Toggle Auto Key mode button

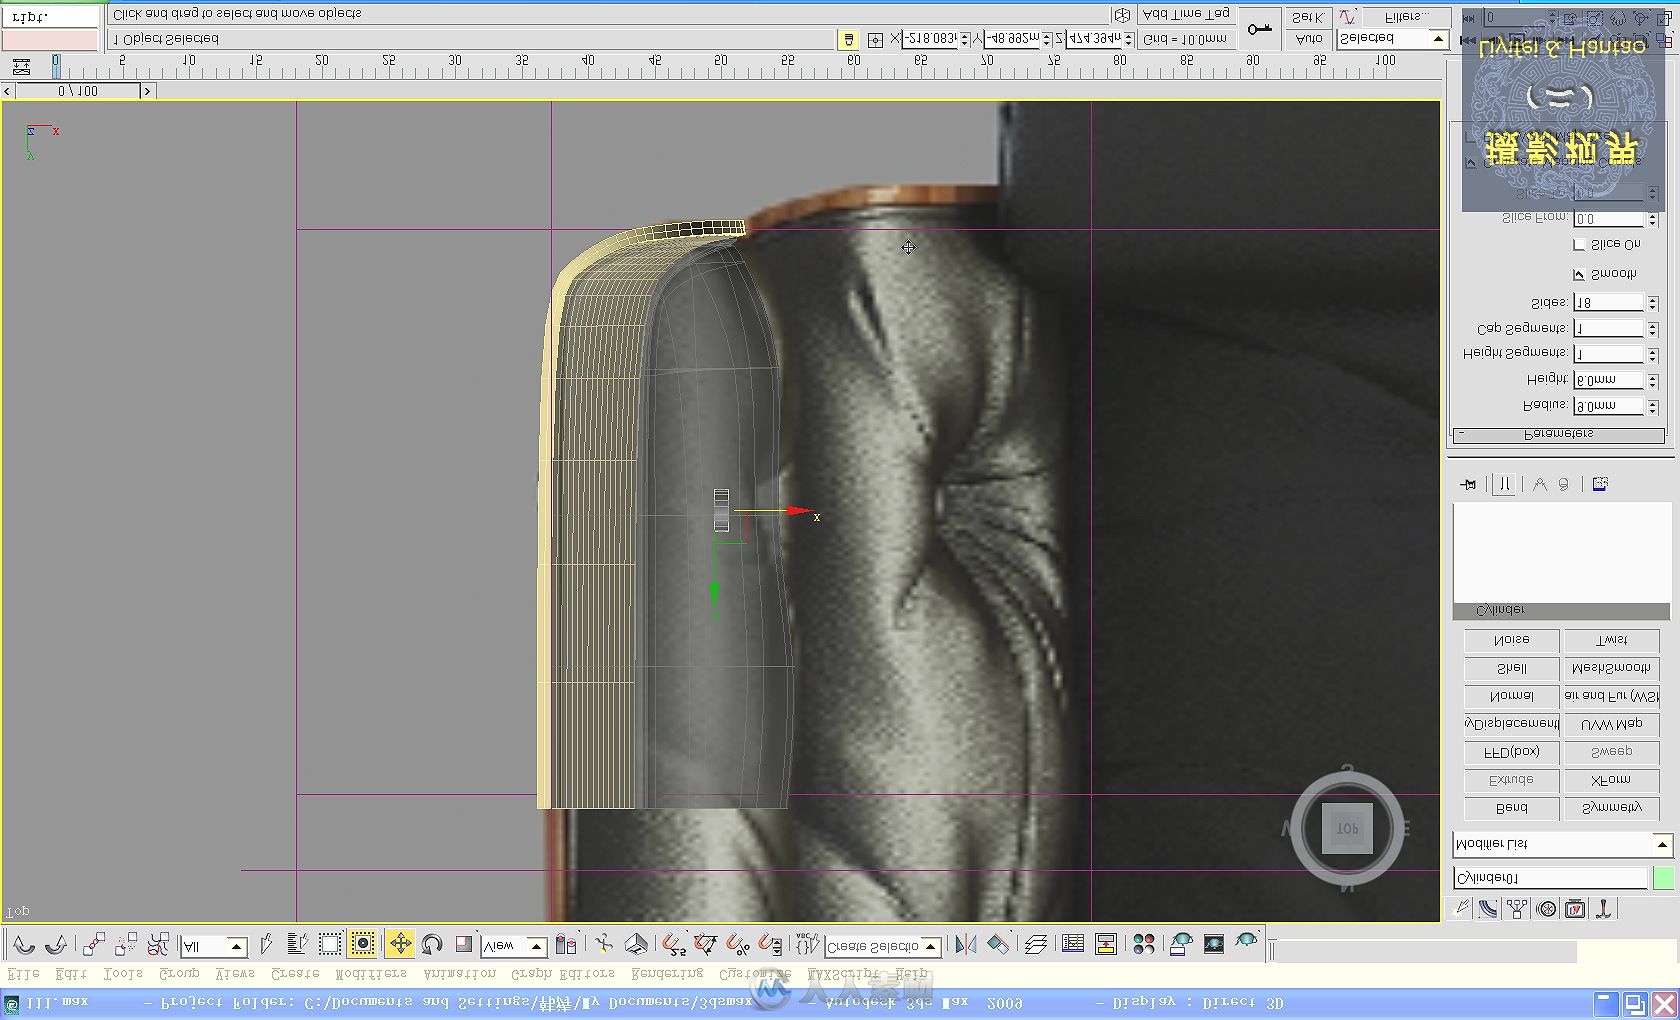click(1309, 39)
